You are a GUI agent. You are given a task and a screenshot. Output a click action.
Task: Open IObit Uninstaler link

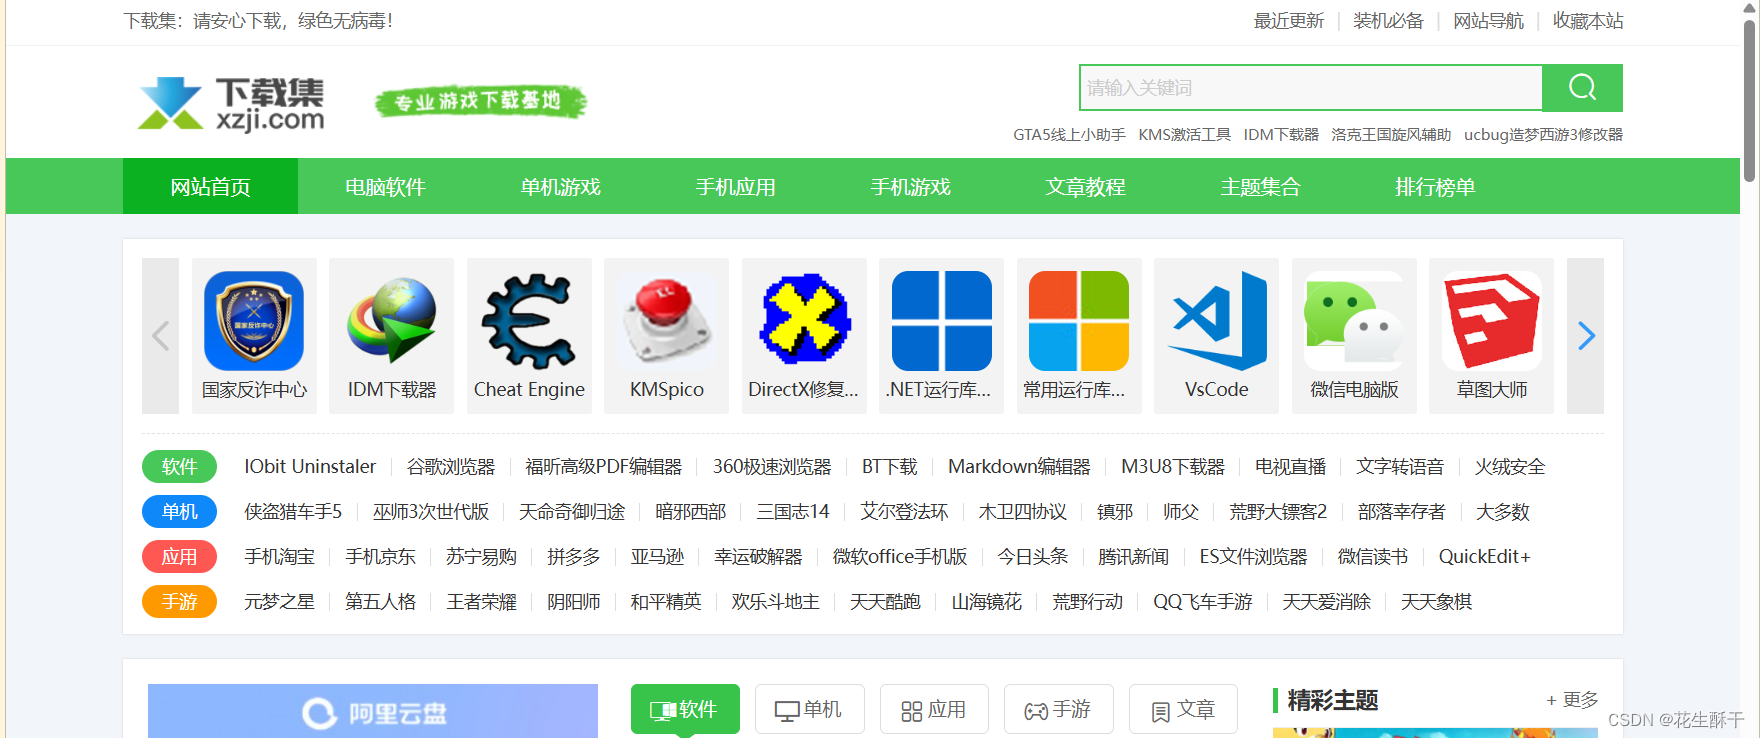[x=310, y=466]
